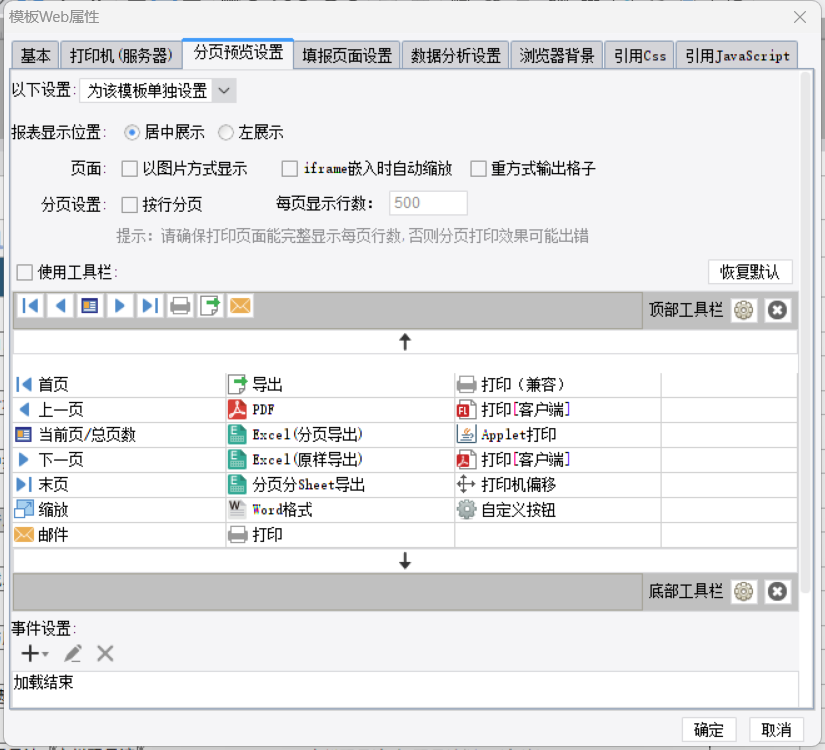Add a new event with plus icon
This screenshot has width=825, height=750.
30,654
